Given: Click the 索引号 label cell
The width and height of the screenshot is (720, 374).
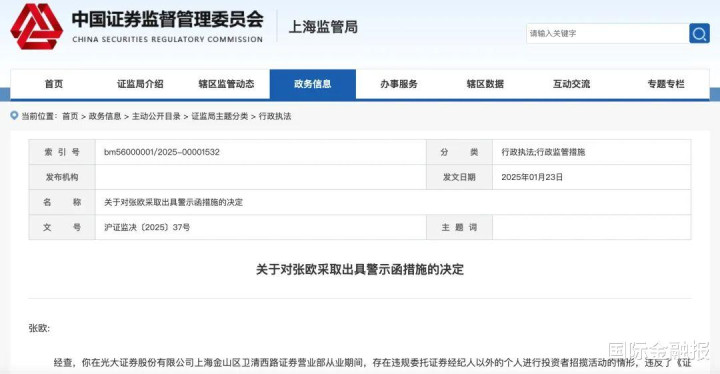Looking at the screenshot, I should 62,152.
